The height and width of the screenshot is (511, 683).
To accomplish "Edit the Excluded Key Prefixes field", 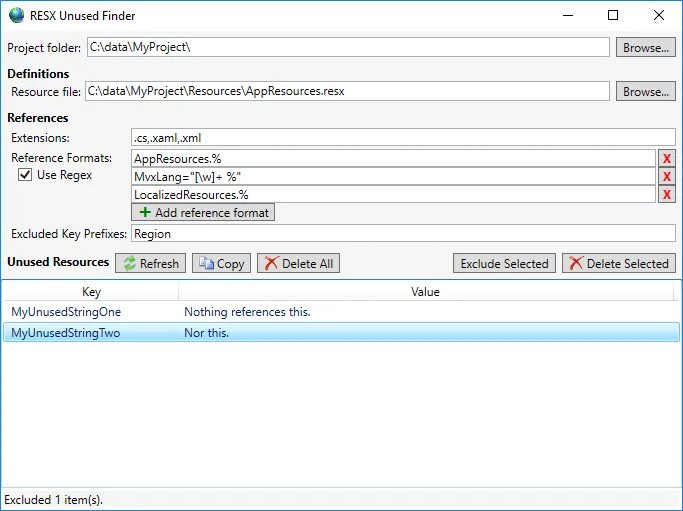I will click(x=403, y=234).
